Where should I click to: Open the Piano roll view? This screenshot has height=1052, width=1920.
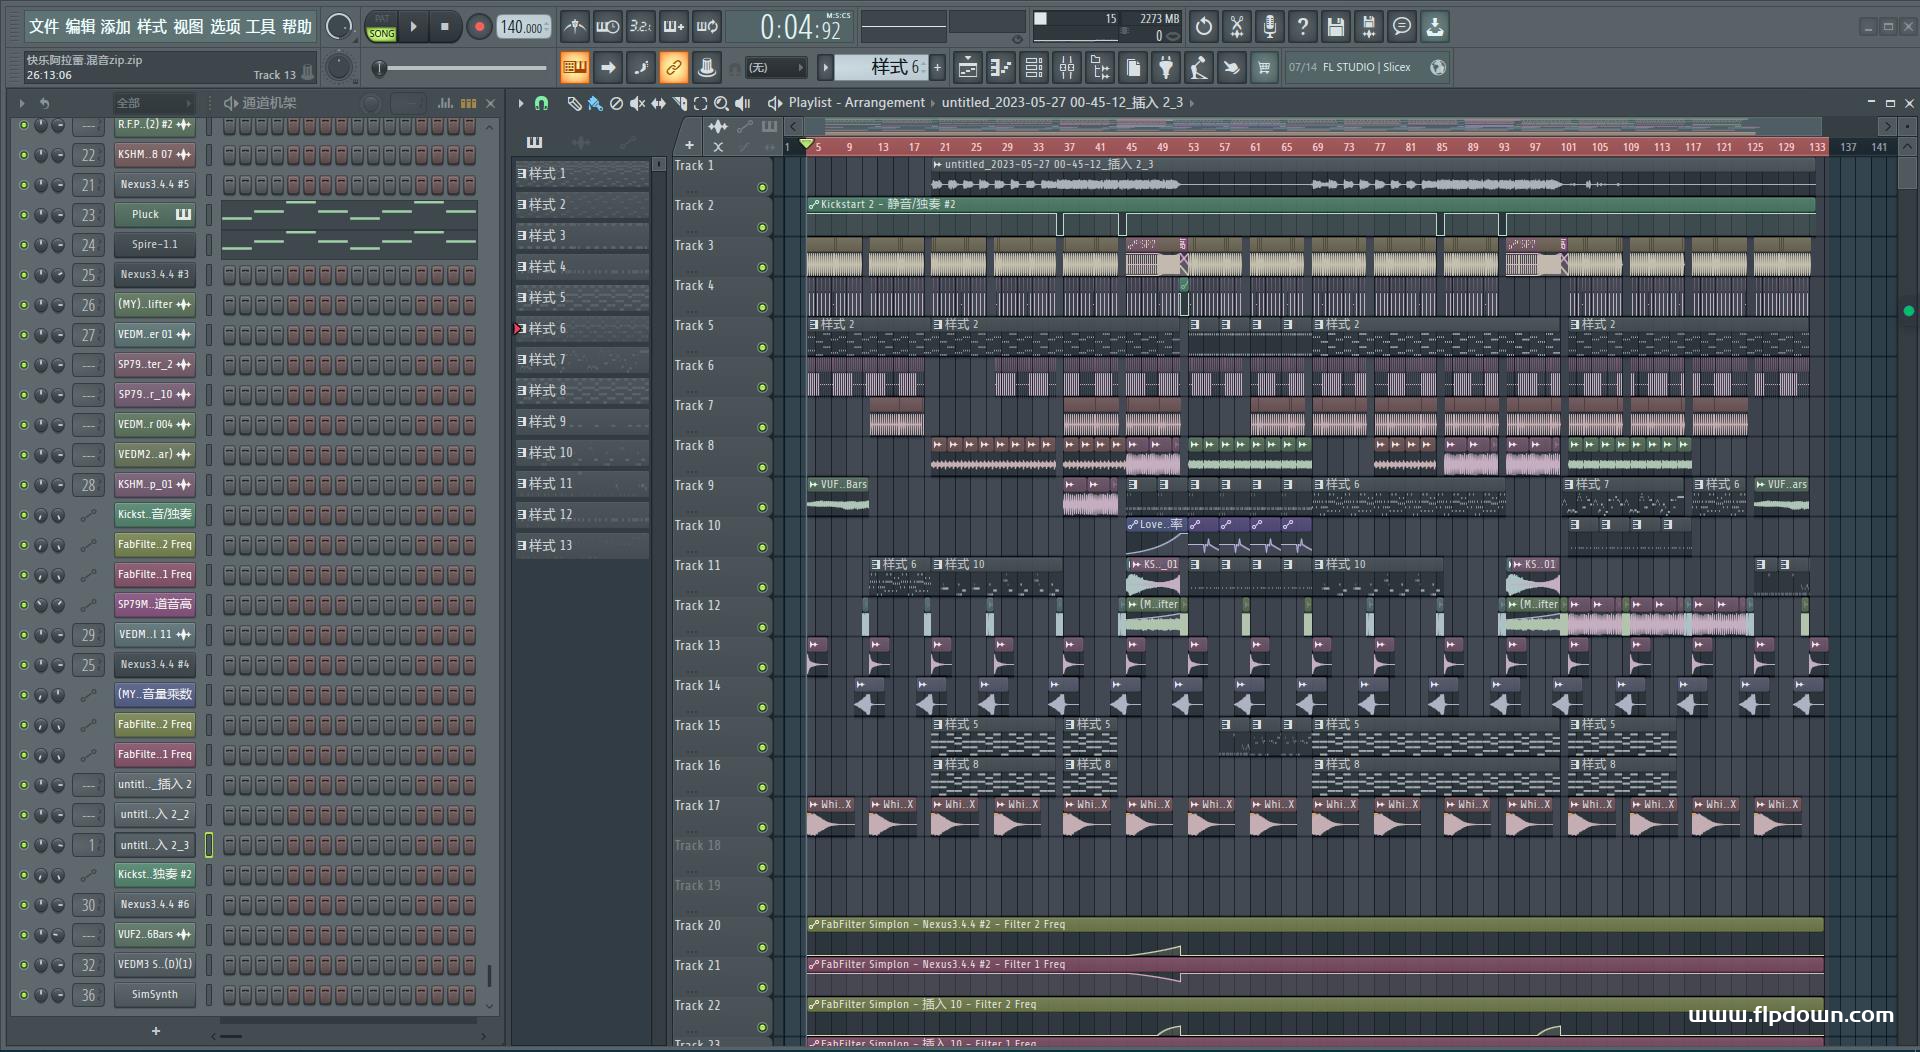coord(1001,68)
